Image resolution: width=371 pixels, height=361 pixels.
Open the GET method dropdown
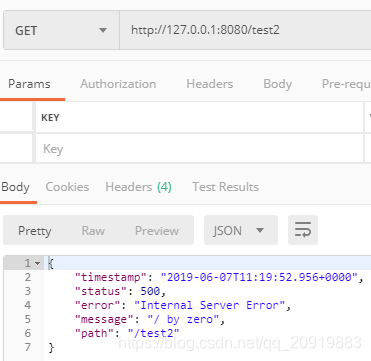pos(61,30)
